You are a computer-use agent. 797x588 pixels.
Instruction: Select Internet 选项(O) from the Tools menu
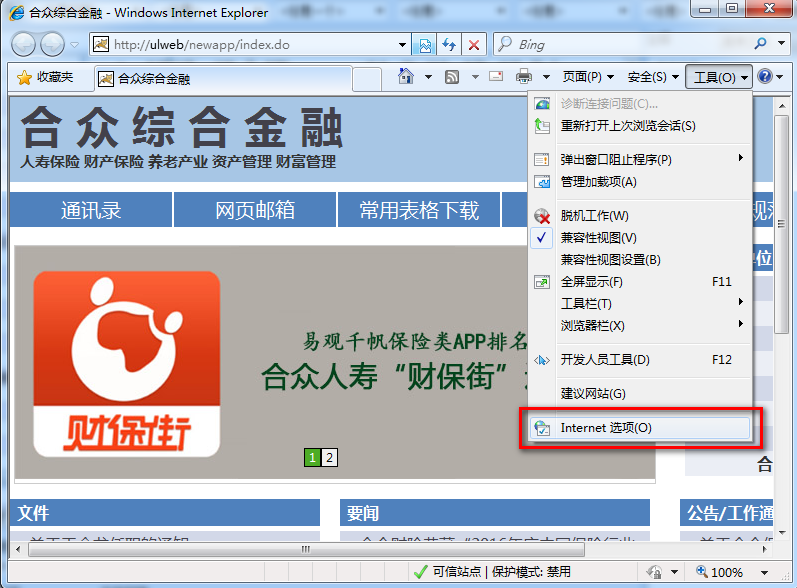[606, 428]
